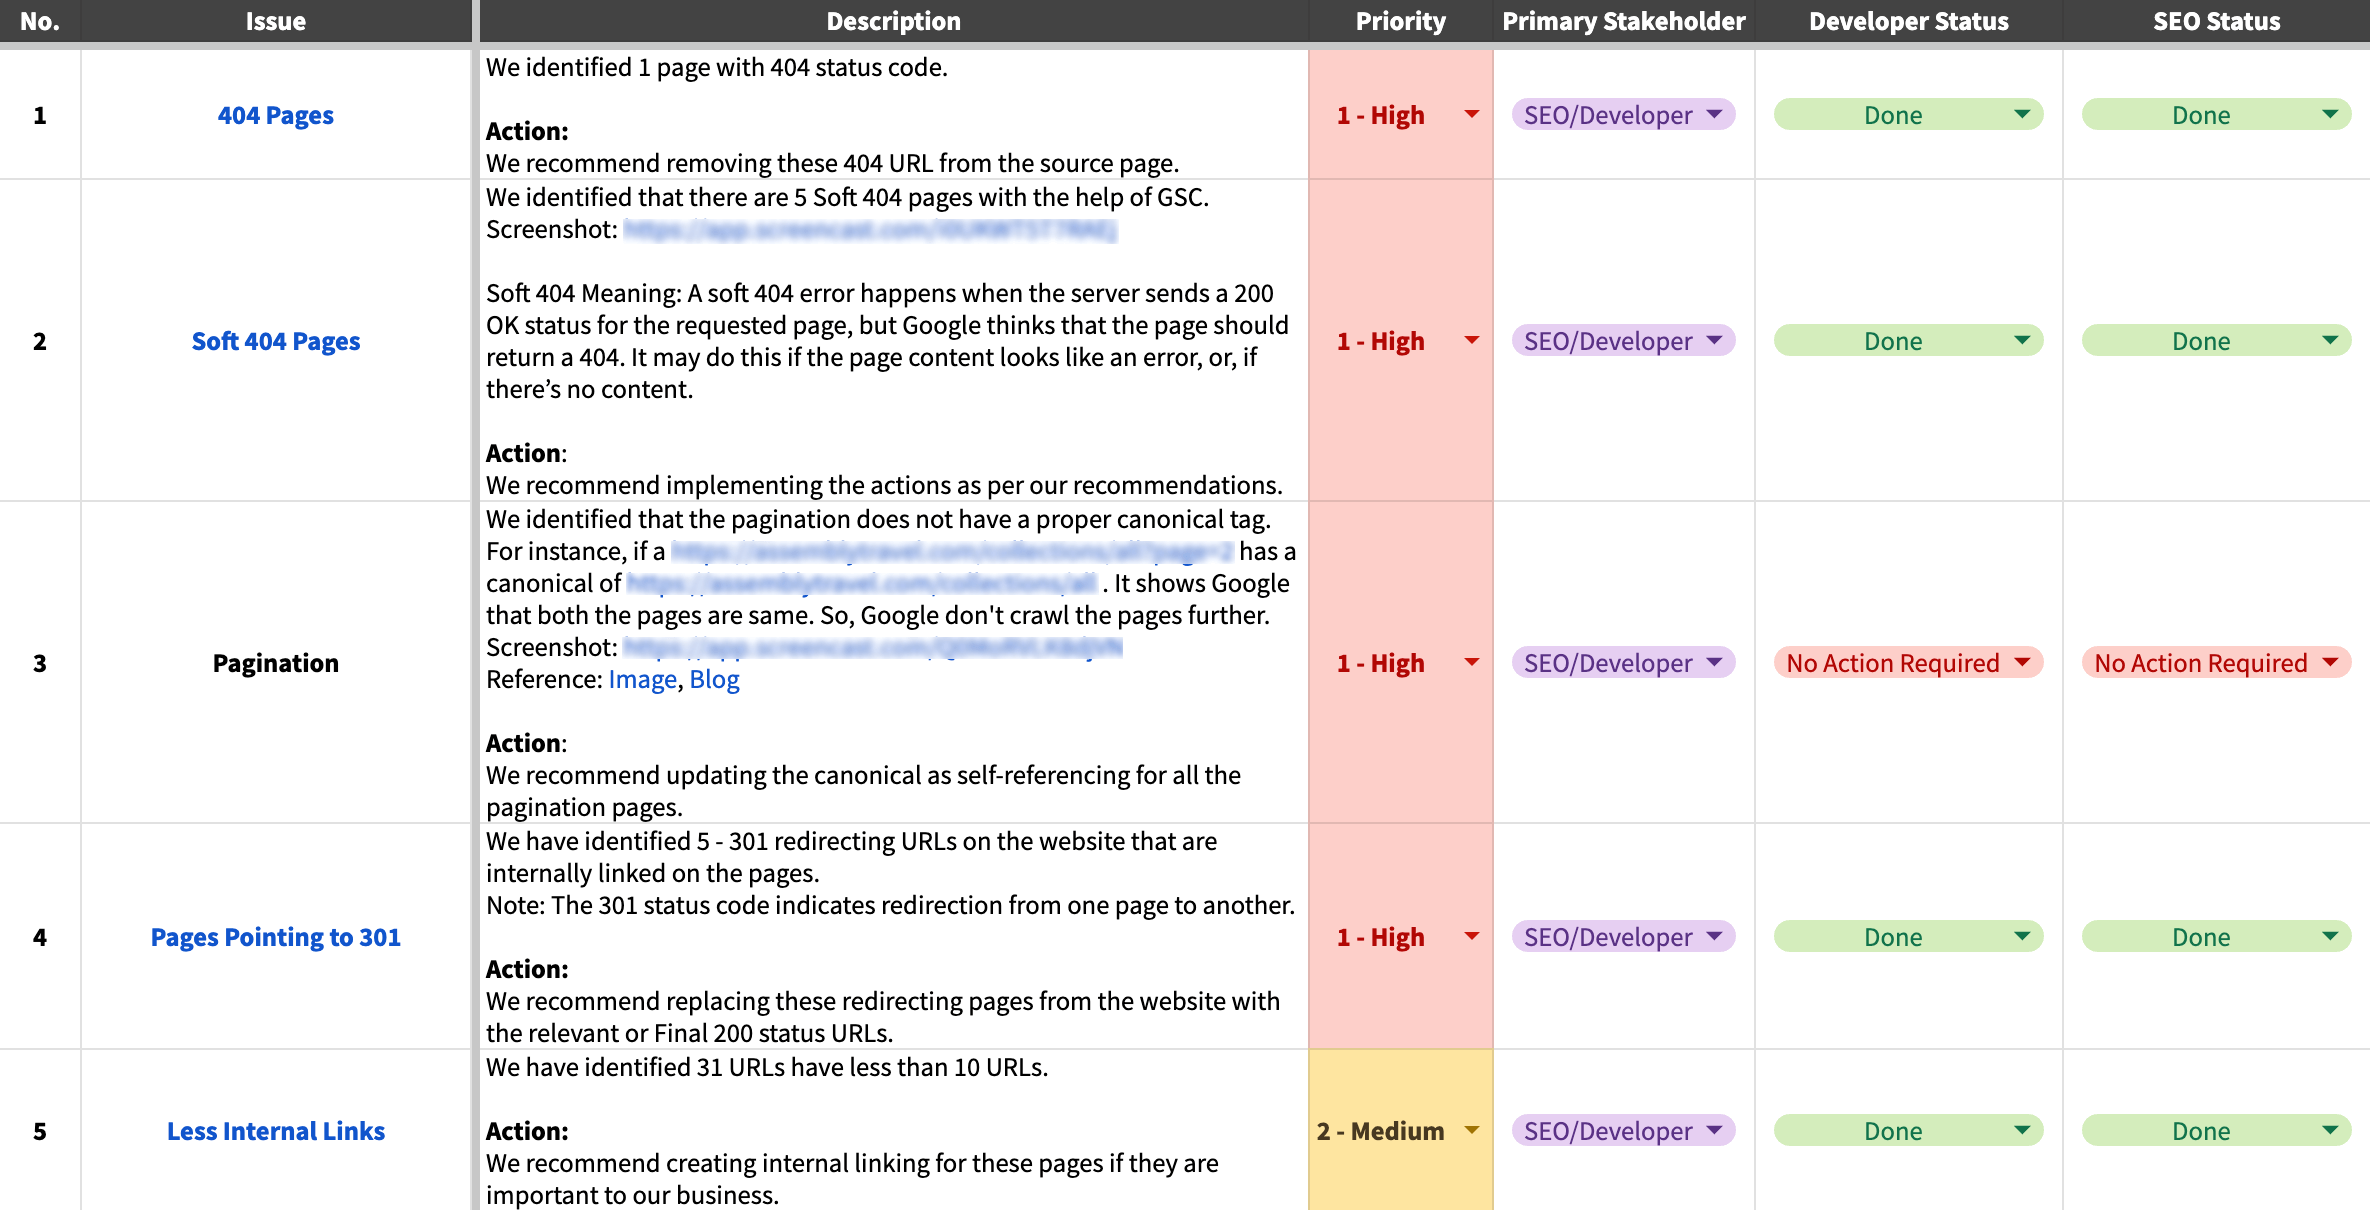The width and height of the screenshot is (2370, 1210).
Task: Change stakeholder chip for Less Internal Links
Action: click(1623, 1131)
